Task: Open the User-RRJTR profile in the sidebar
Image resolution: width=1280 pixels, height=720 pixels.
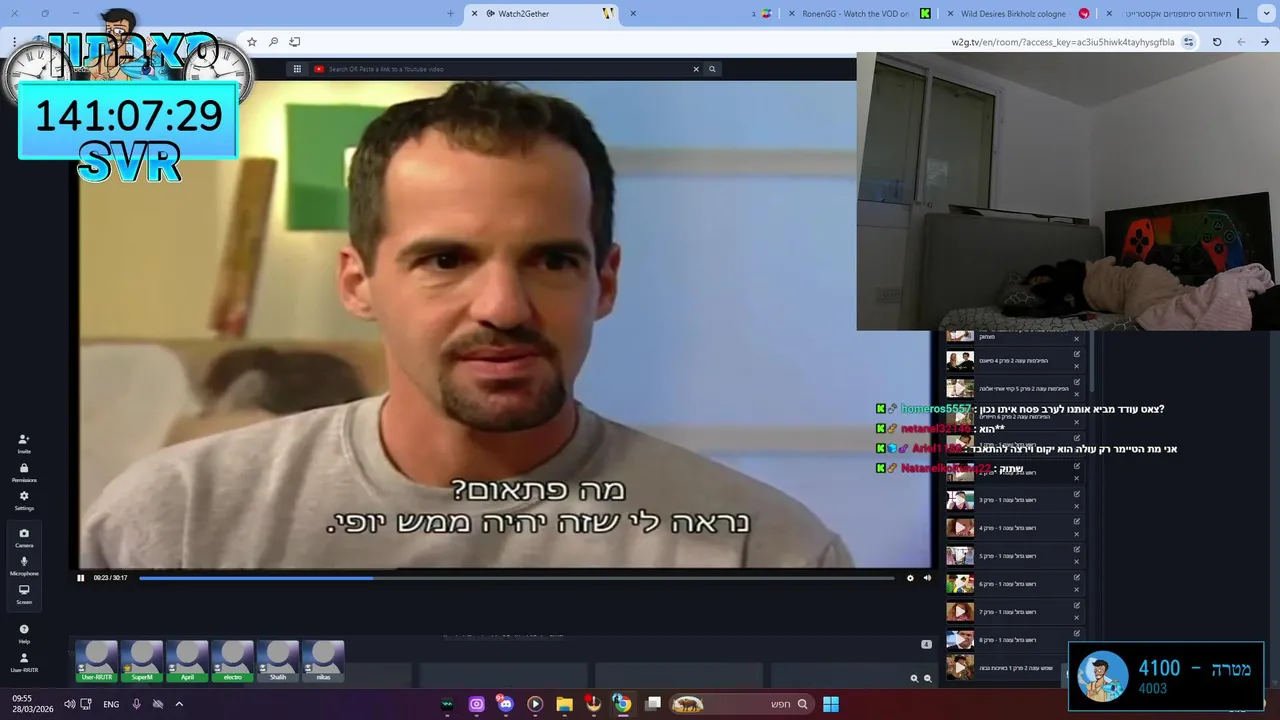Action: point(24,662)
